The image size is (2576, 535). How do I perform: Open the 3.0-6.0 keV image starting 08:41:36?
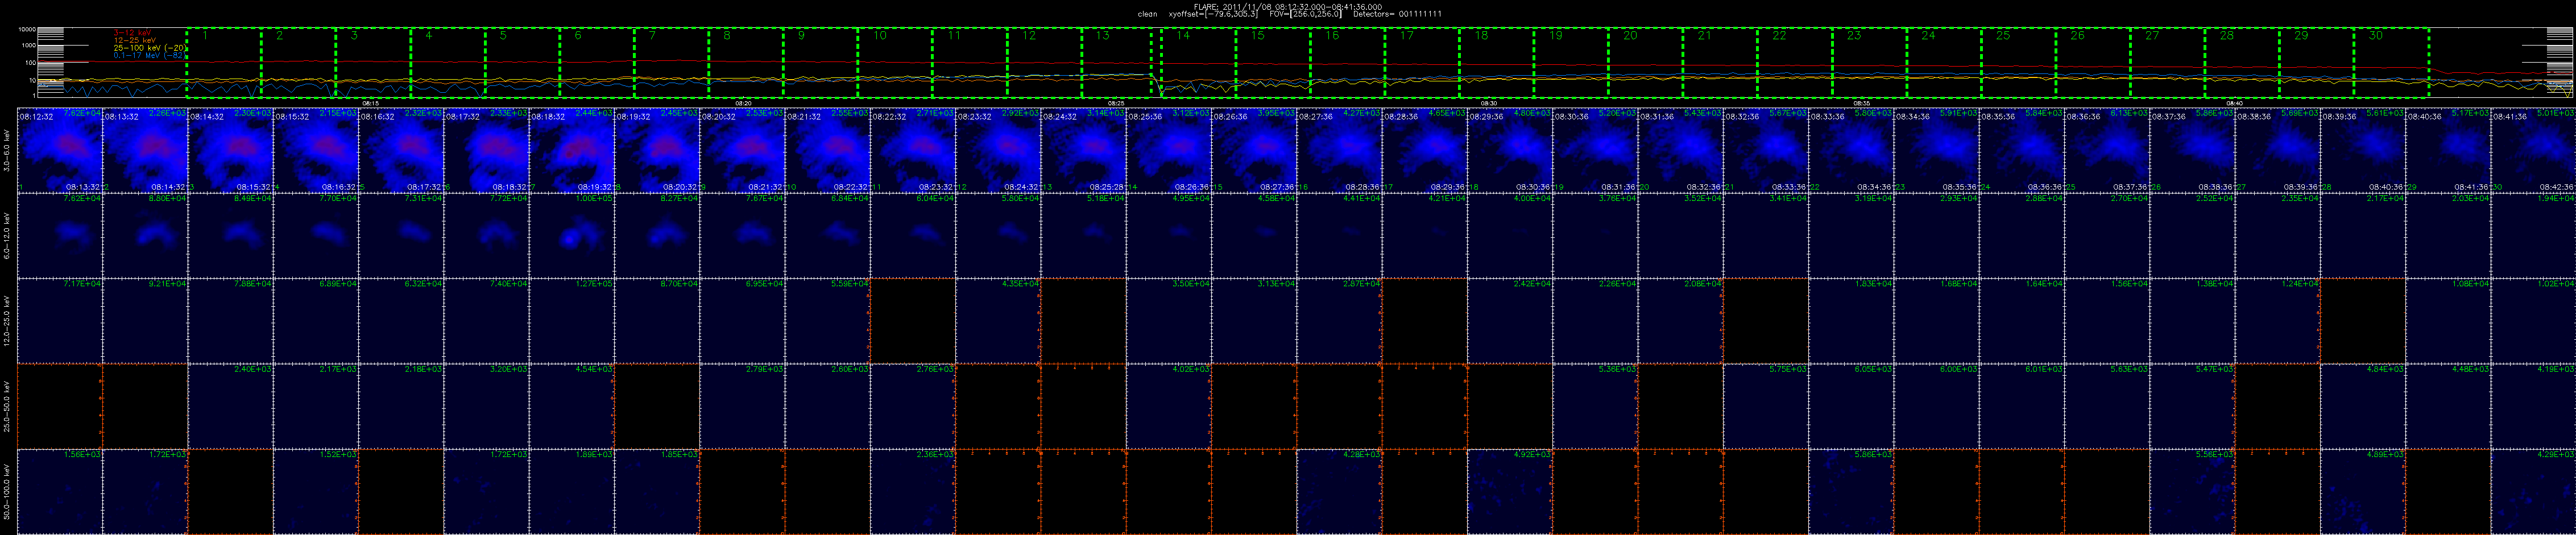(x=2533, y=150)
